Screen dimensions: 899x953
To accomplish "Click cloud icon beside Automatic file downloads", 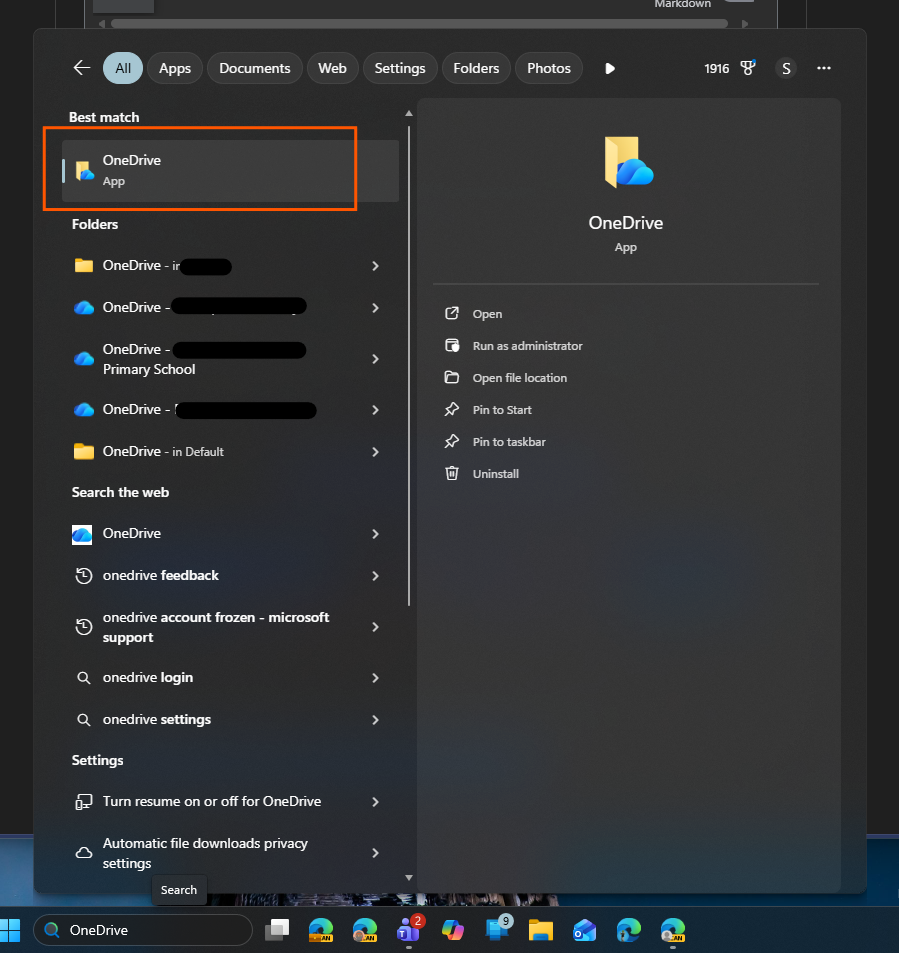I will pos(84,853).
